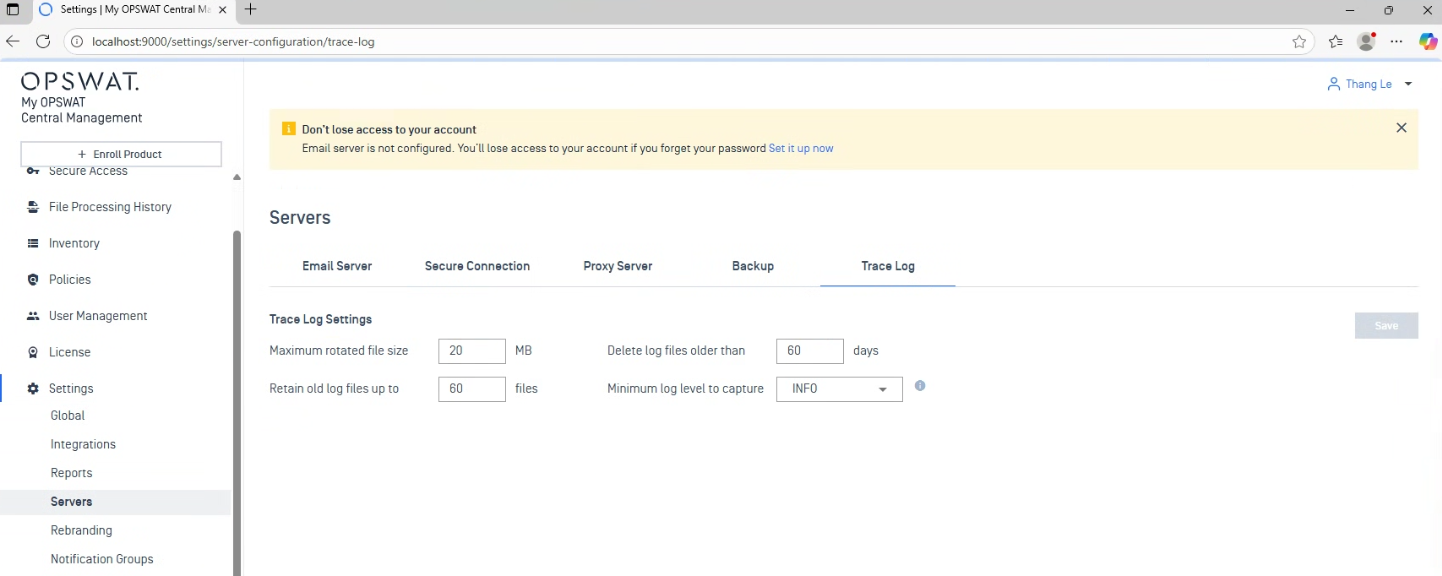This screenshot has width=1442, height=576.
Task: Click the Save button
Action: click(1386, 326)
